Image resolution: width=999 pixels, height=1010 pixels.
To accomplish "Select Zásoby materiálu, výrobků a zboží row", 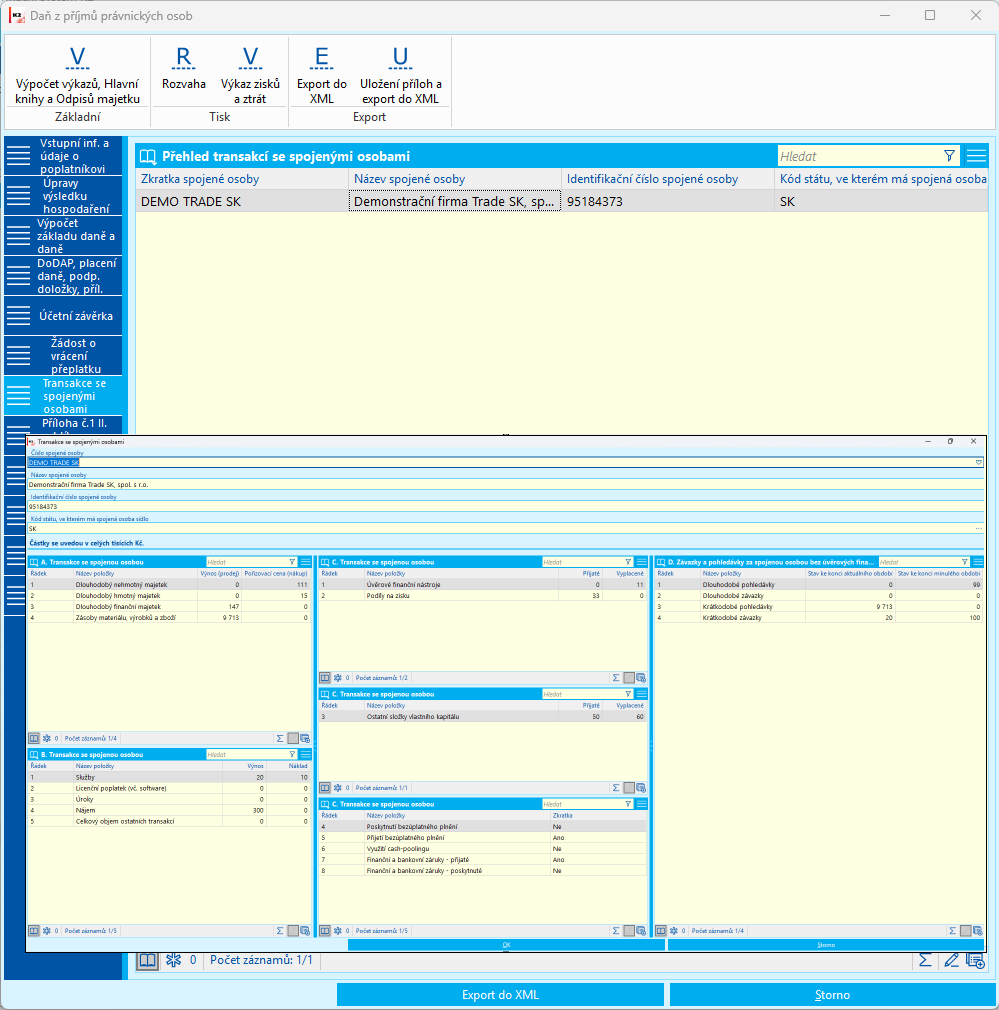I will coord(169,618).
